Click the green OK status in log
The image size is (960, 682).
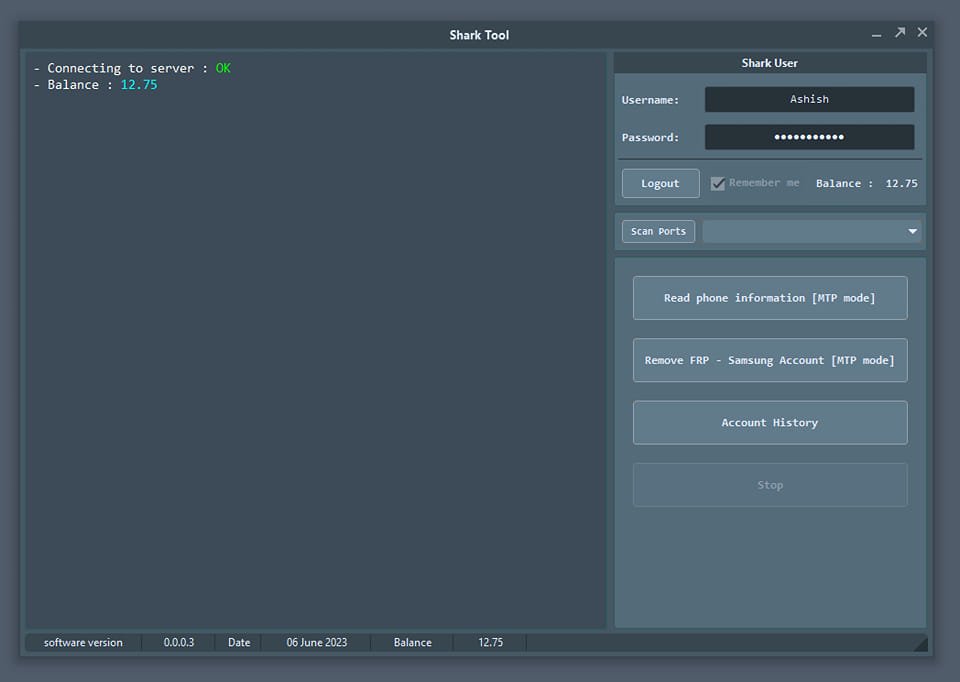(x=223, y=68)
